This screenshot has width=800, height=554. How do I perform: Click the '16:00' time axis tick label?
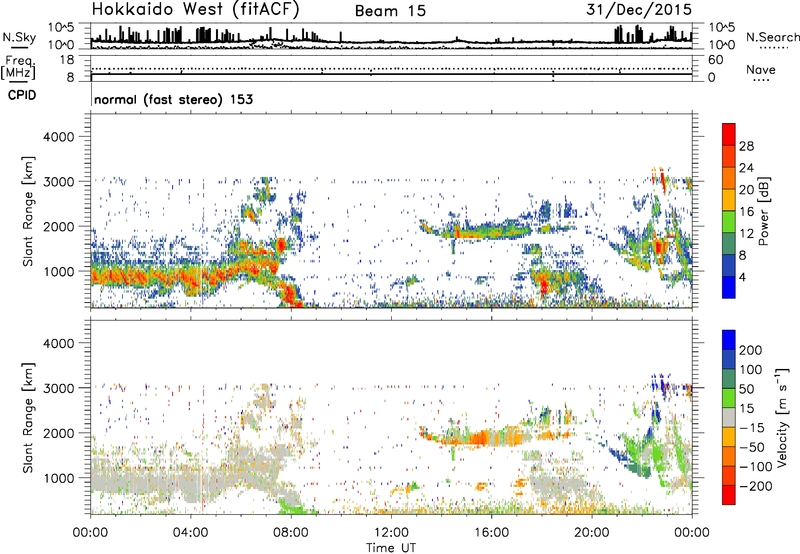492,533
